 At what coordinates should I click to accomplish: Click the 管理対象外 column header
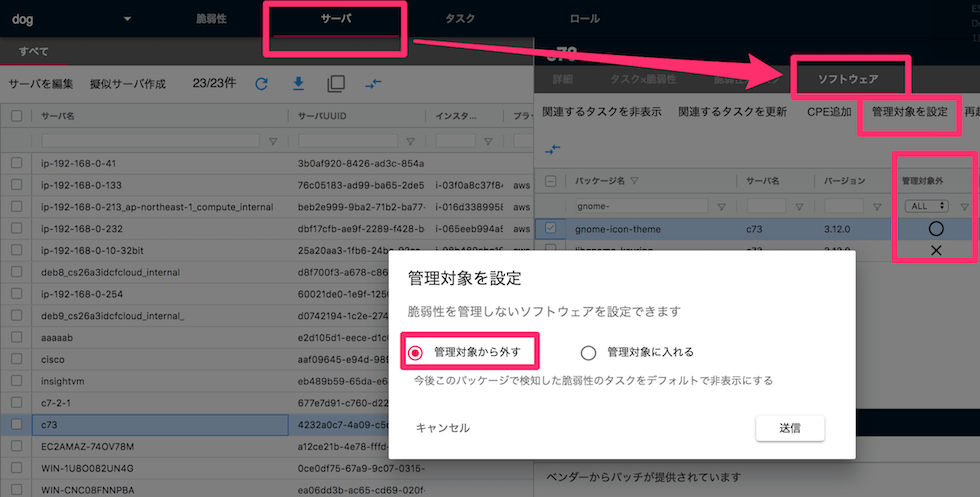[x=922, y=181]
